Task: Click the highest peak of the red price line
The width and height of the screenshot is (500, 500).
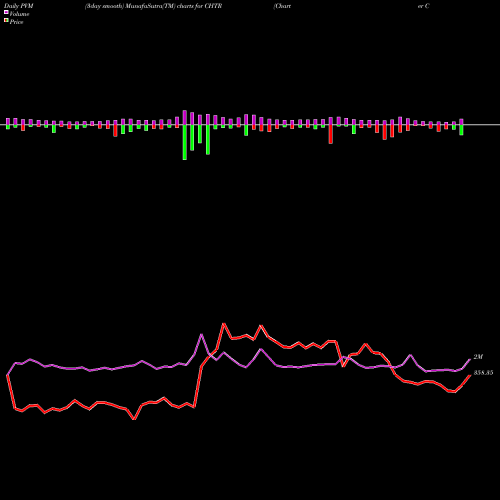Action: coord(224,324)
